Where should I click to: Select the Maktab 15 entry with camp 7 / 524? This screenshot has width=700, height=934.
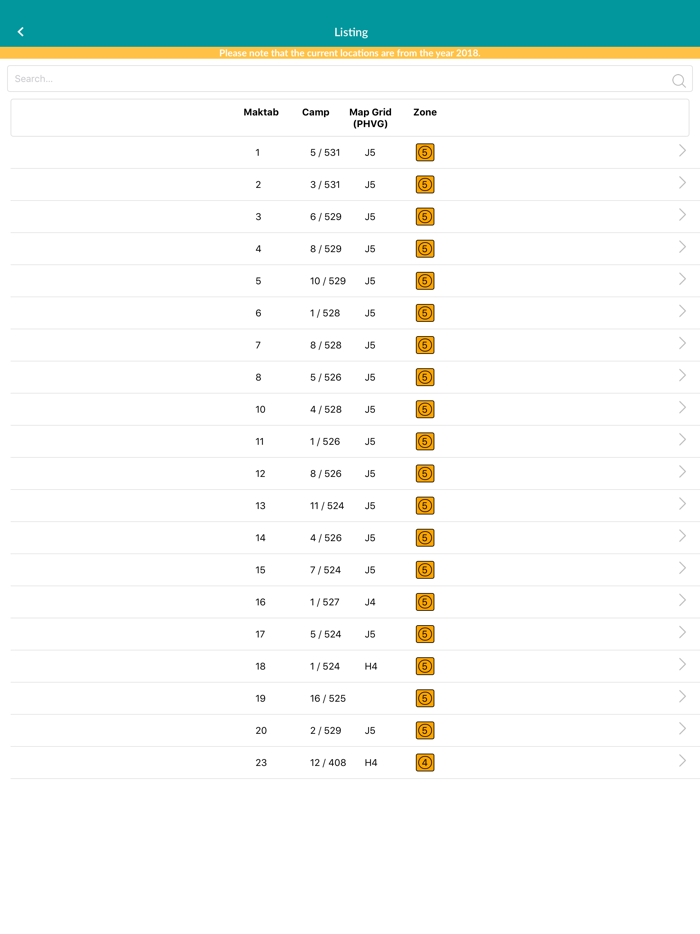pos(355,570)
